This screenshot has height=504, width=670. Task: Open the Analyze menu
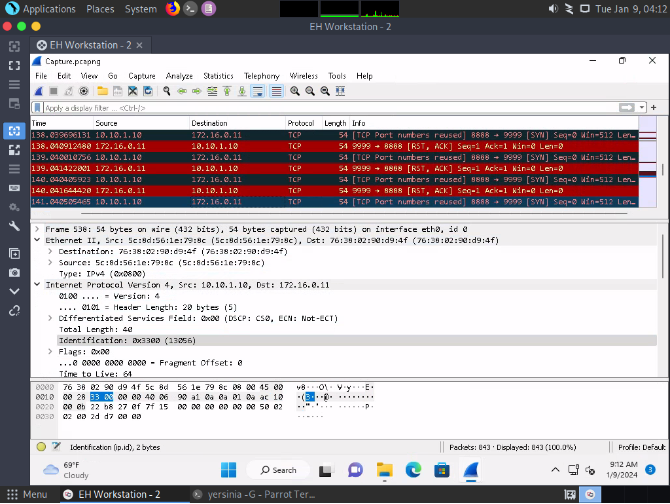coord(179,76)
